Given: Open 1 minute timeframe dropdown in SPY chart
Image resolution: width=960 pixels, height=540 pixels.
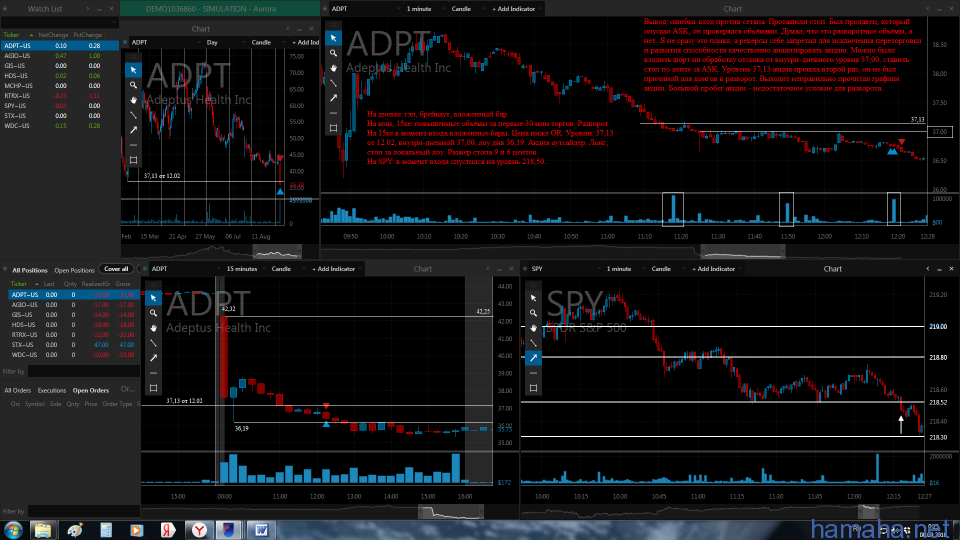Looking at the screenshot, I should tap(625, 269).
